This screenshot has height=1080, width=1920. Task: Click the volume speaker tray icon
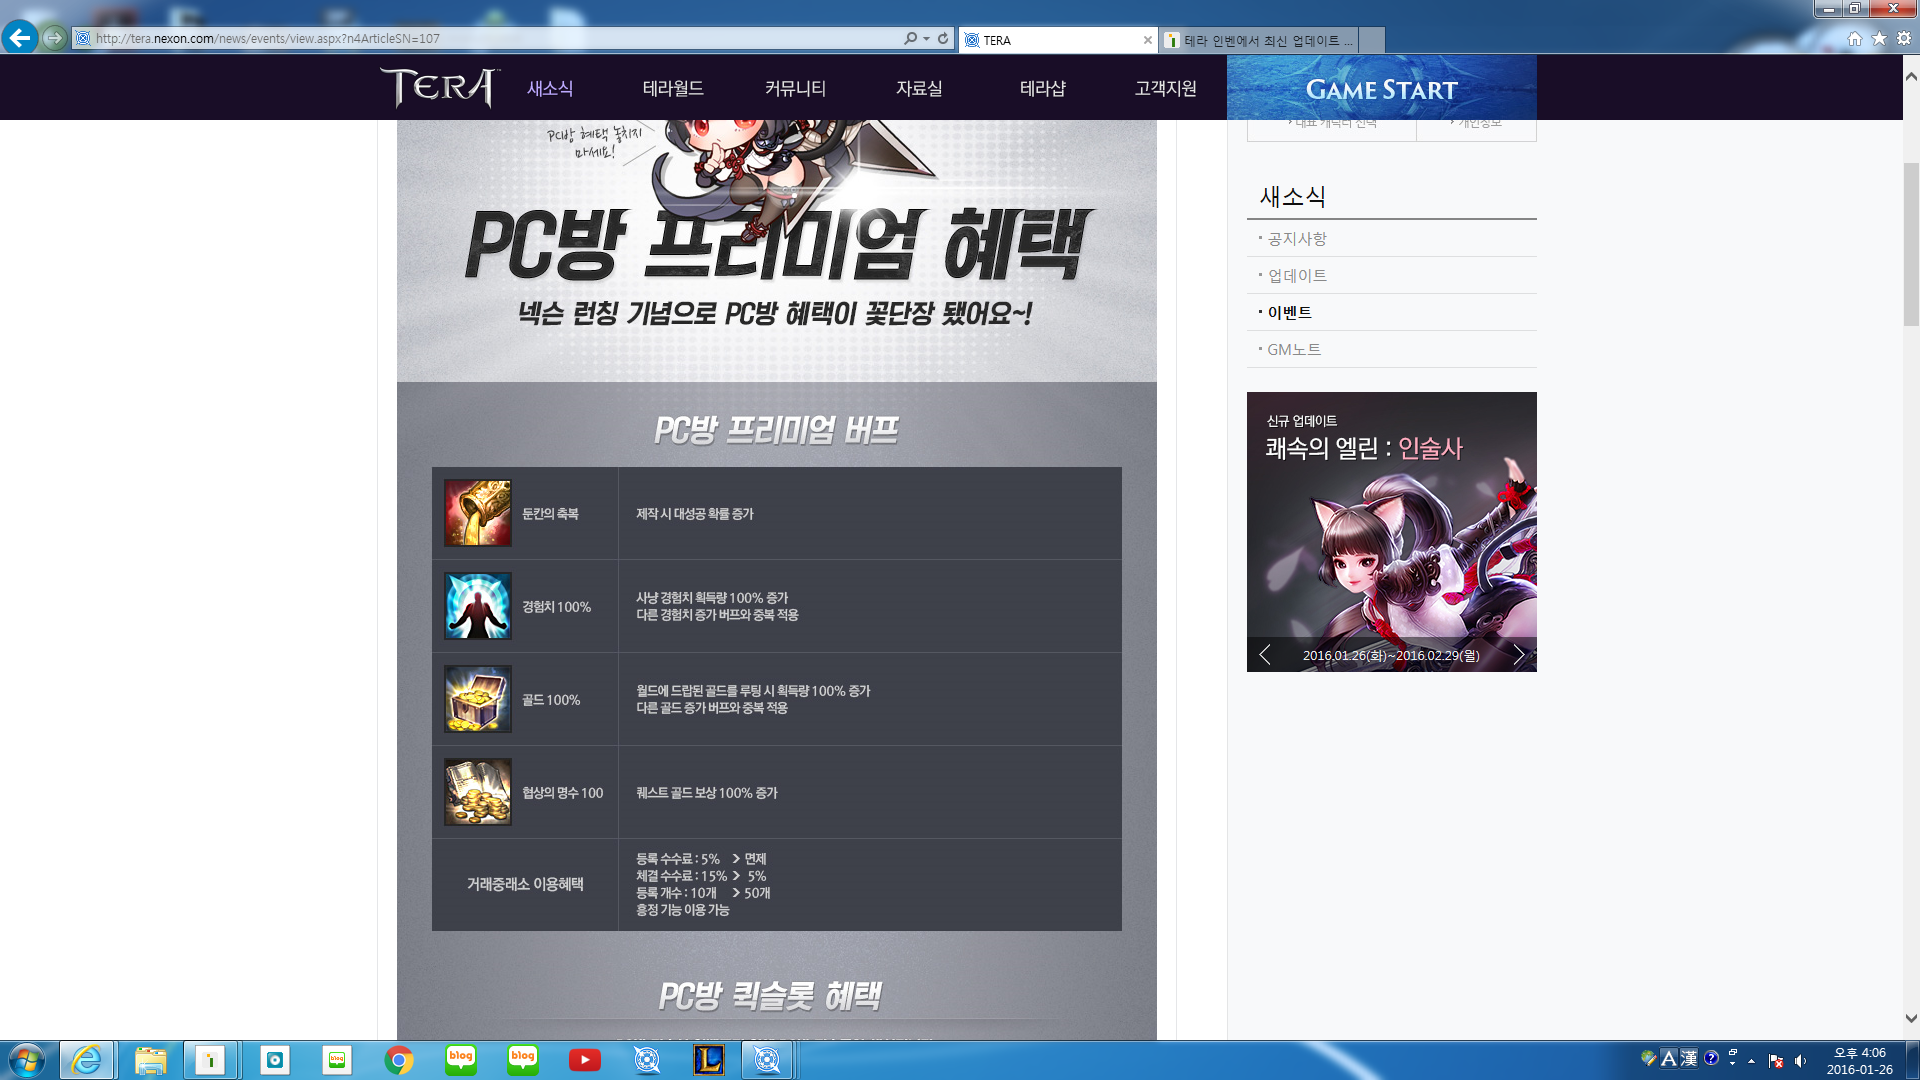(x=1800, y=1061)
